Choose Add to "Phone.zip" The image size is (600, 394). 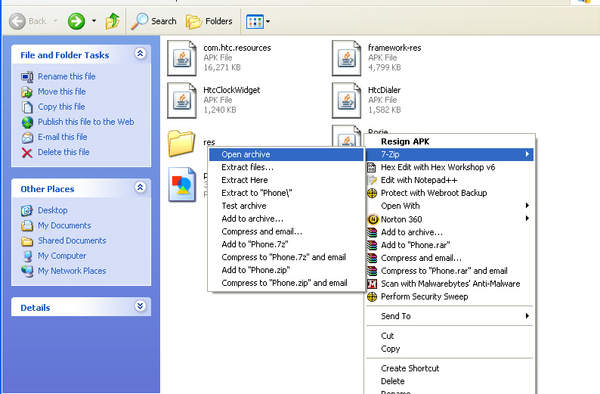(286, 270)
